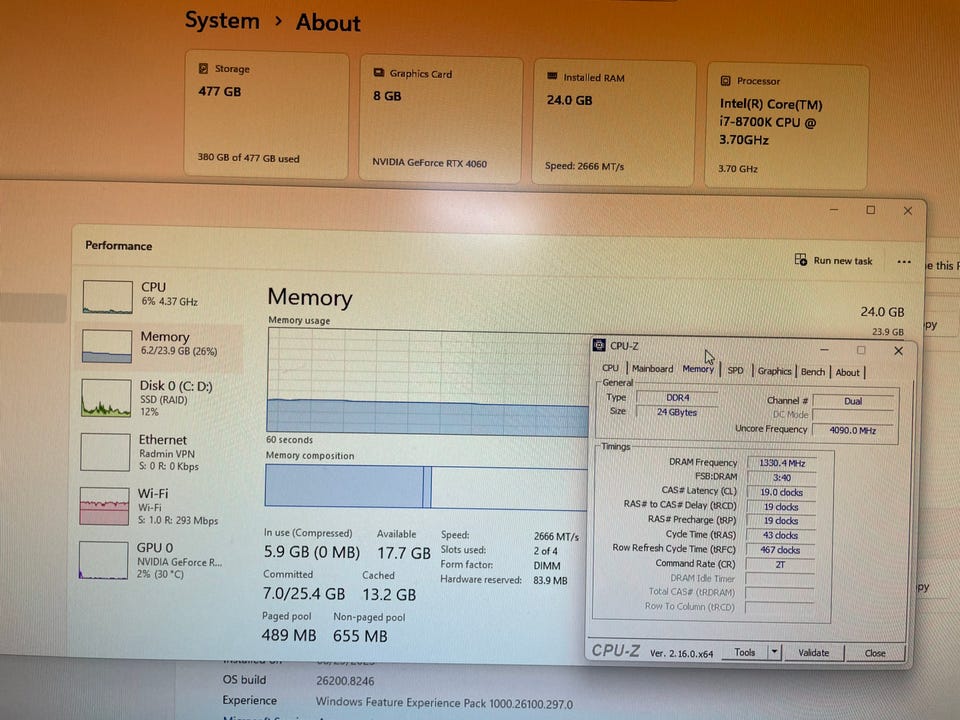Minimize the CPU-Z window

pyautogui.click(x=824, y=350)
